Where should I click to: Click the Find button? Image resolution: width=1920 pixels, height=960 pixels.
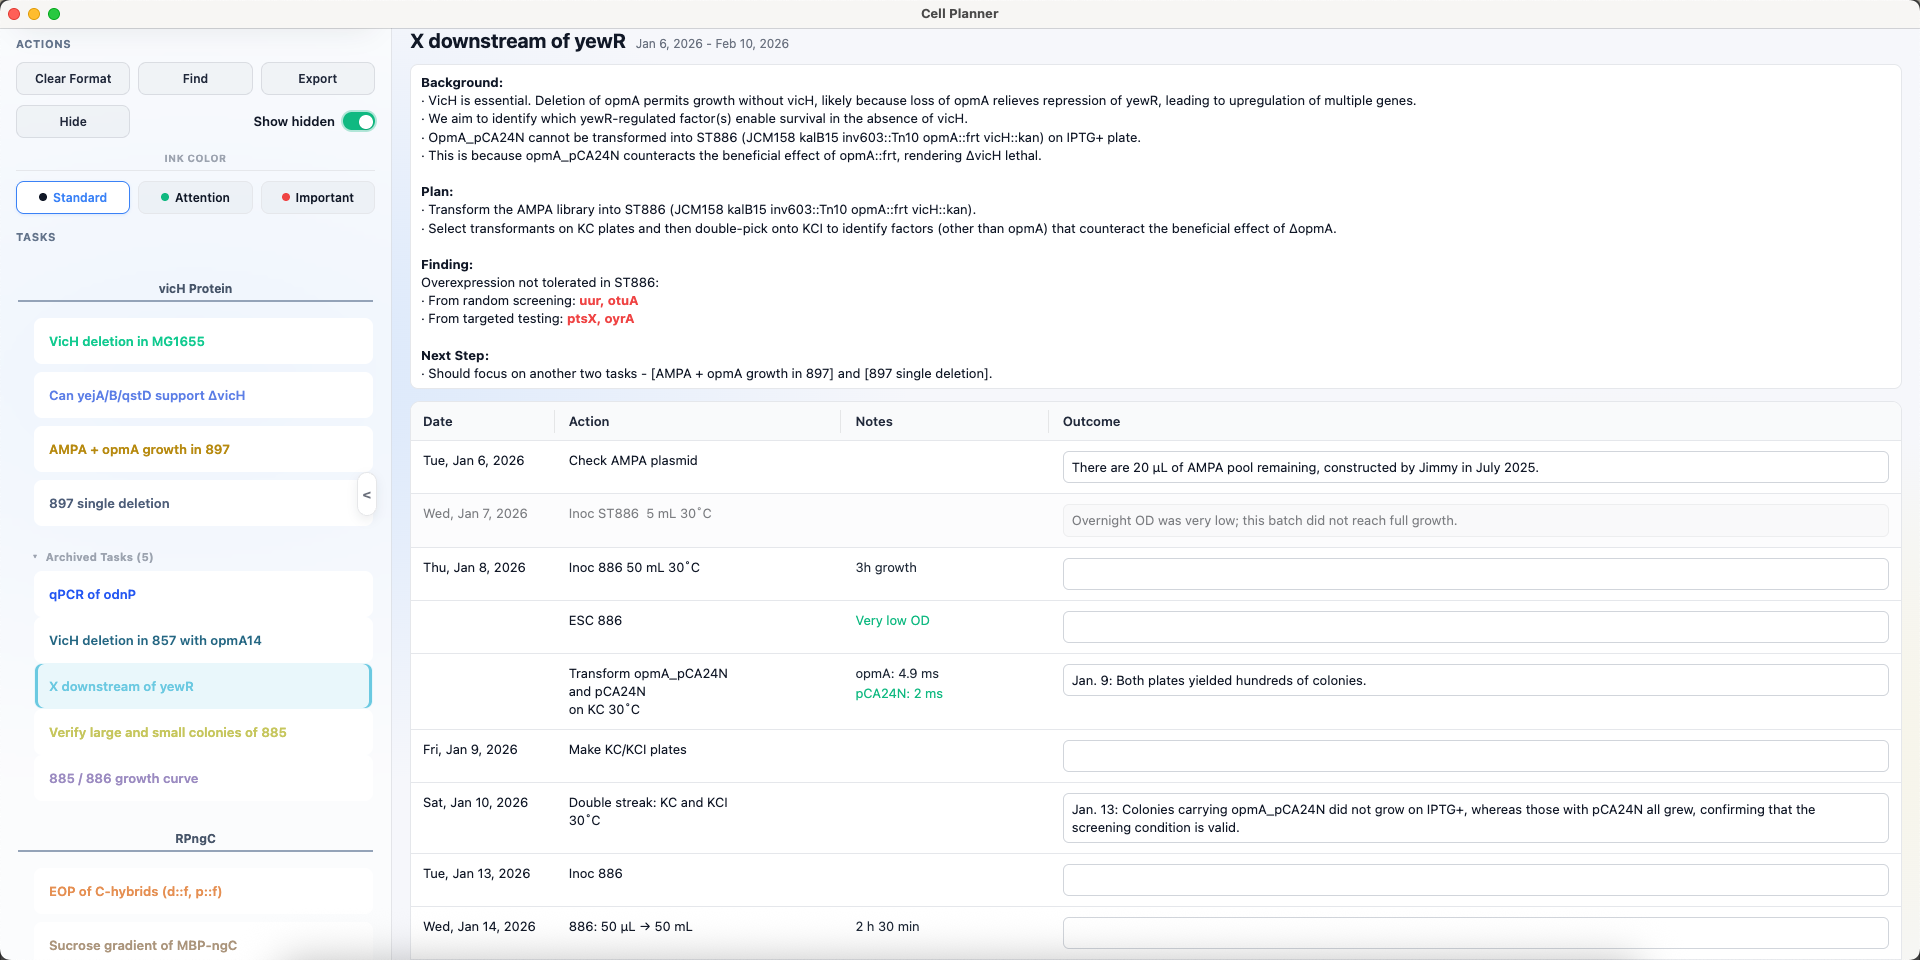(x=195, y=79)
